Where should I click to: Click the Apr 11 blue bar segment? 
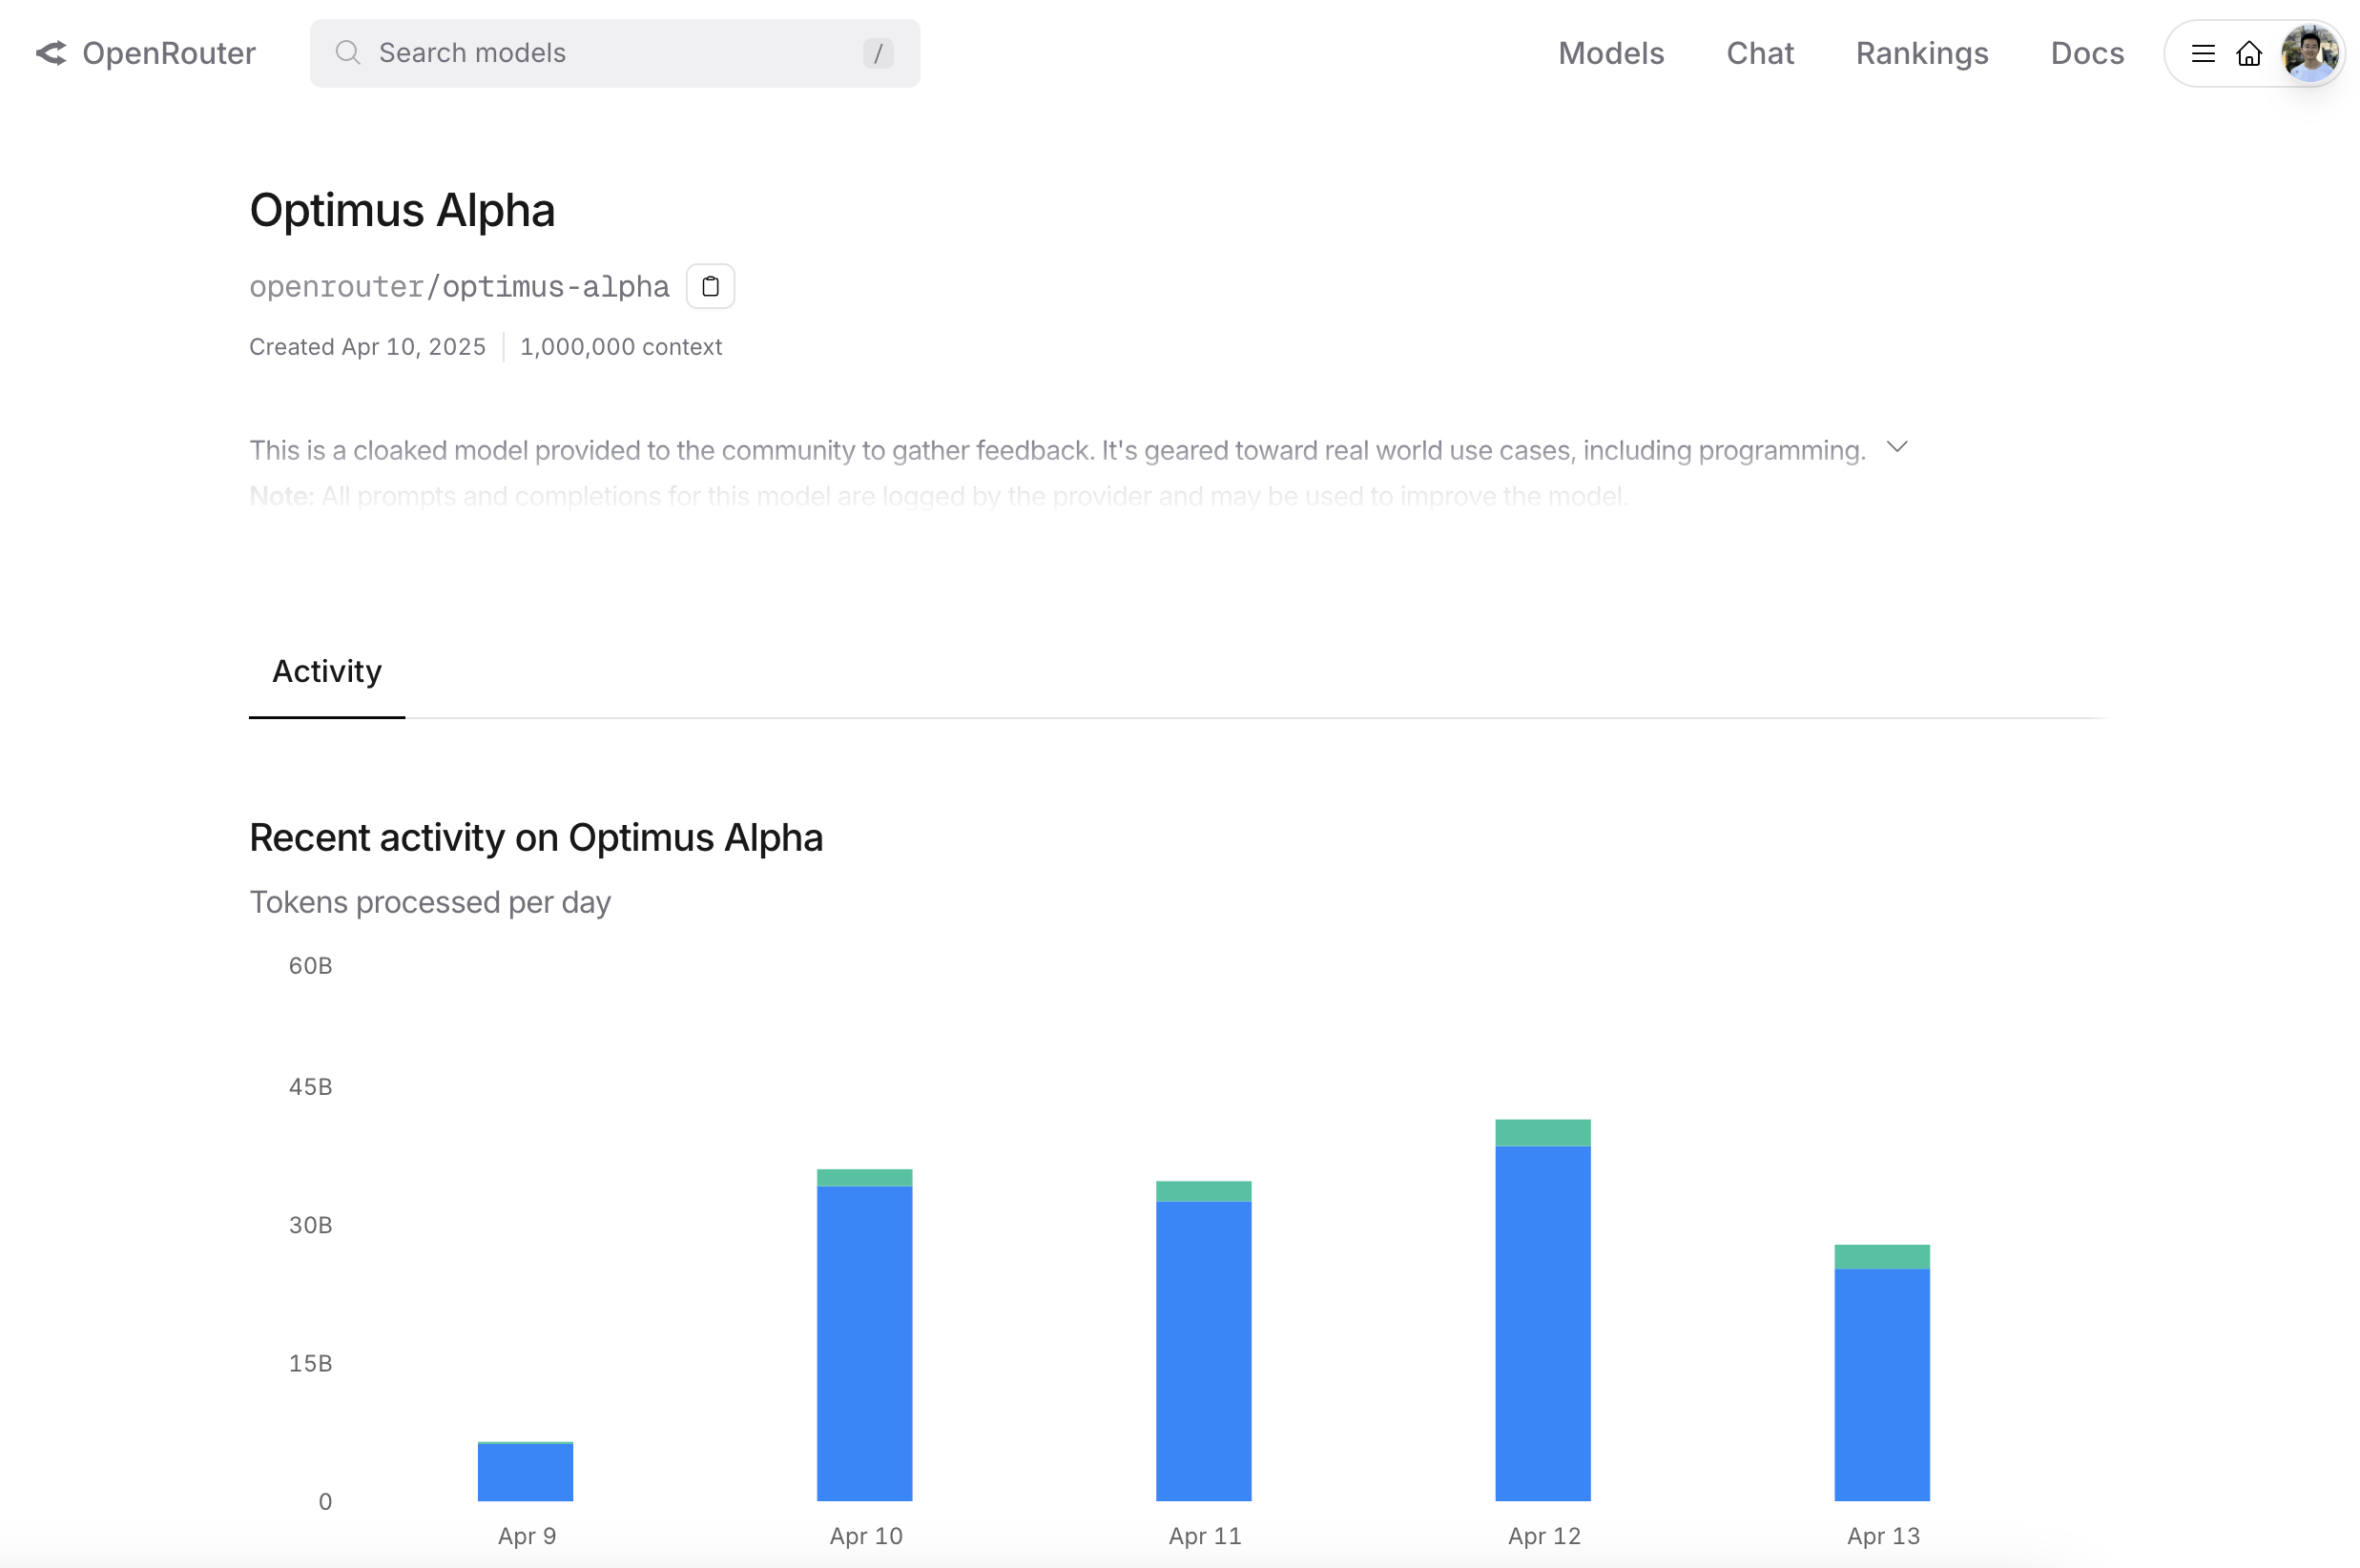(x=1203, y=1351)
